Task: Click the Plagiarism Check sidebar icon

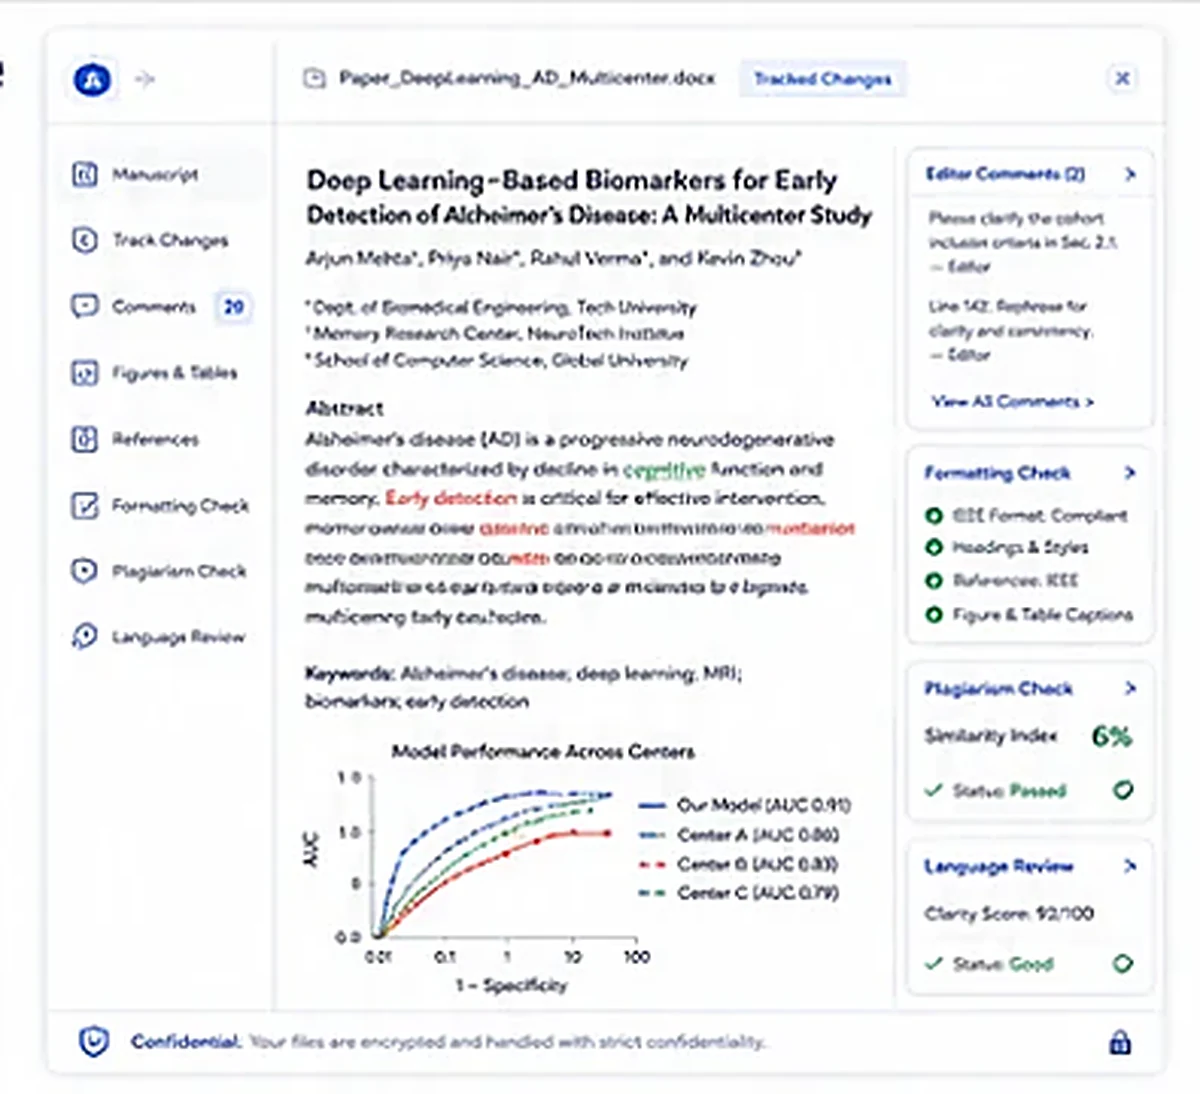Action: pyautogui.click(x=85, y=571)
